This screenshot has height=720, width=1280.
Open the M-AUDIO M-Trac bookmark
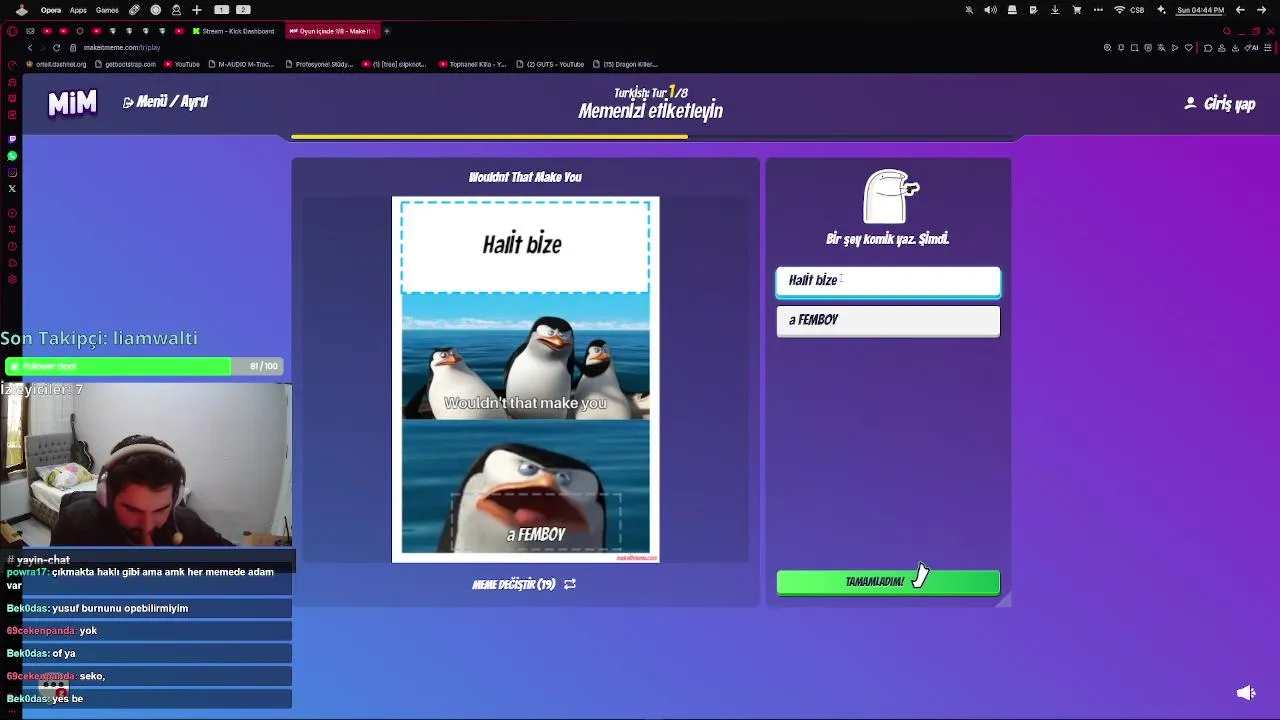241,64
